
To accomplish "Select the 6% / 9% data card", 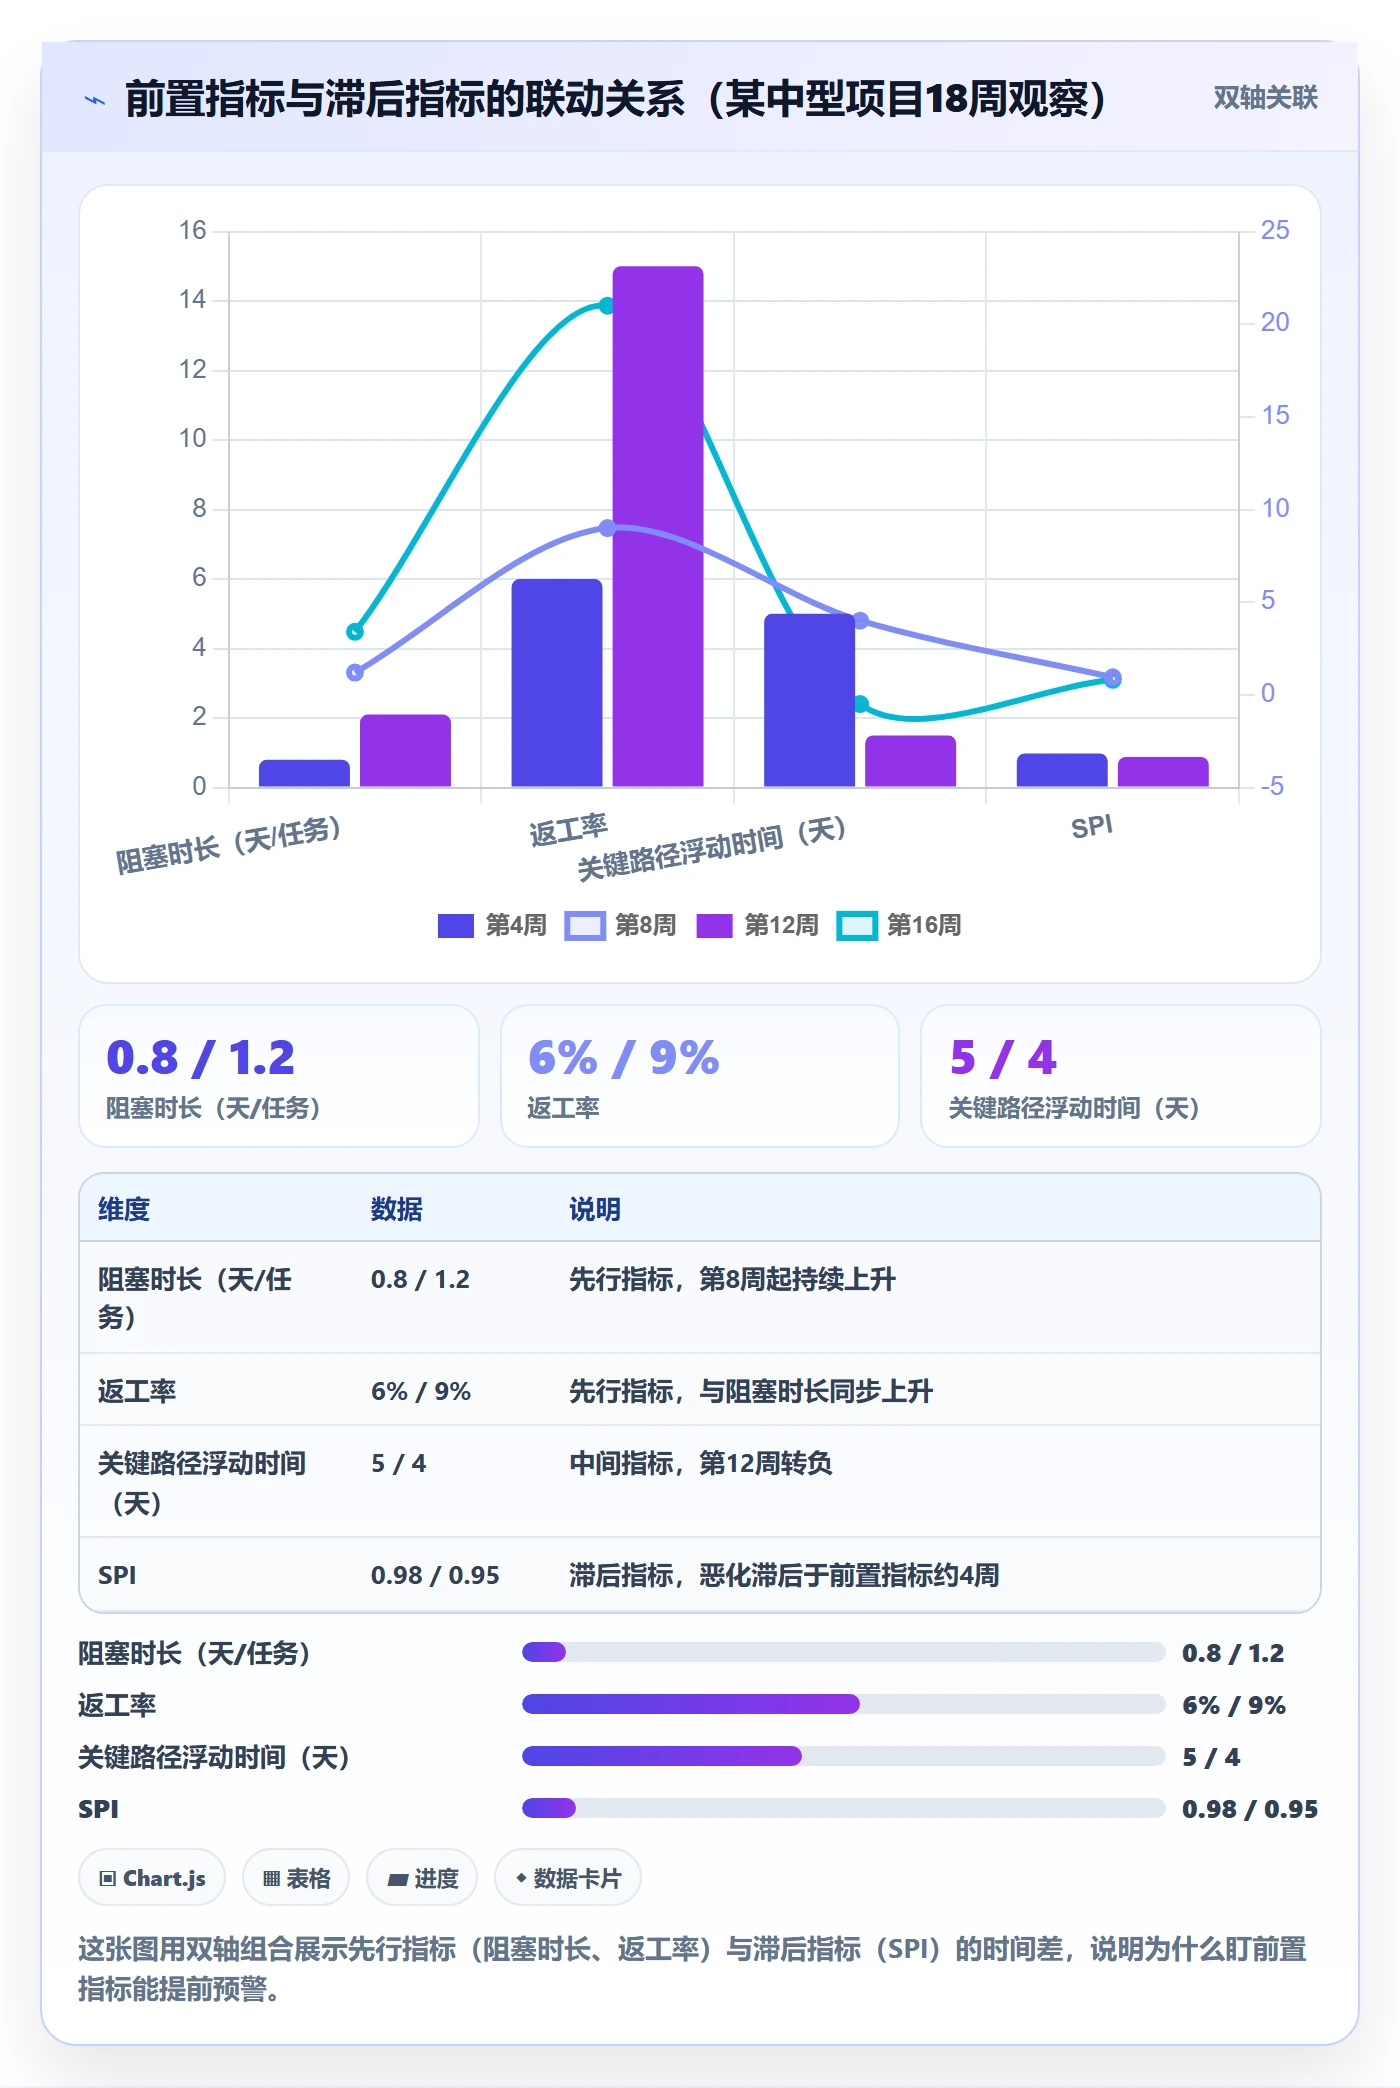I will [700, 1076].
